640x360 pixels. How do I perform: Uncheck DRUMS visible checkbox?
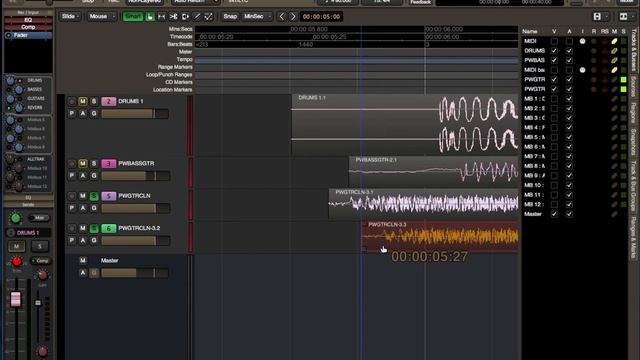coord(554,51)
